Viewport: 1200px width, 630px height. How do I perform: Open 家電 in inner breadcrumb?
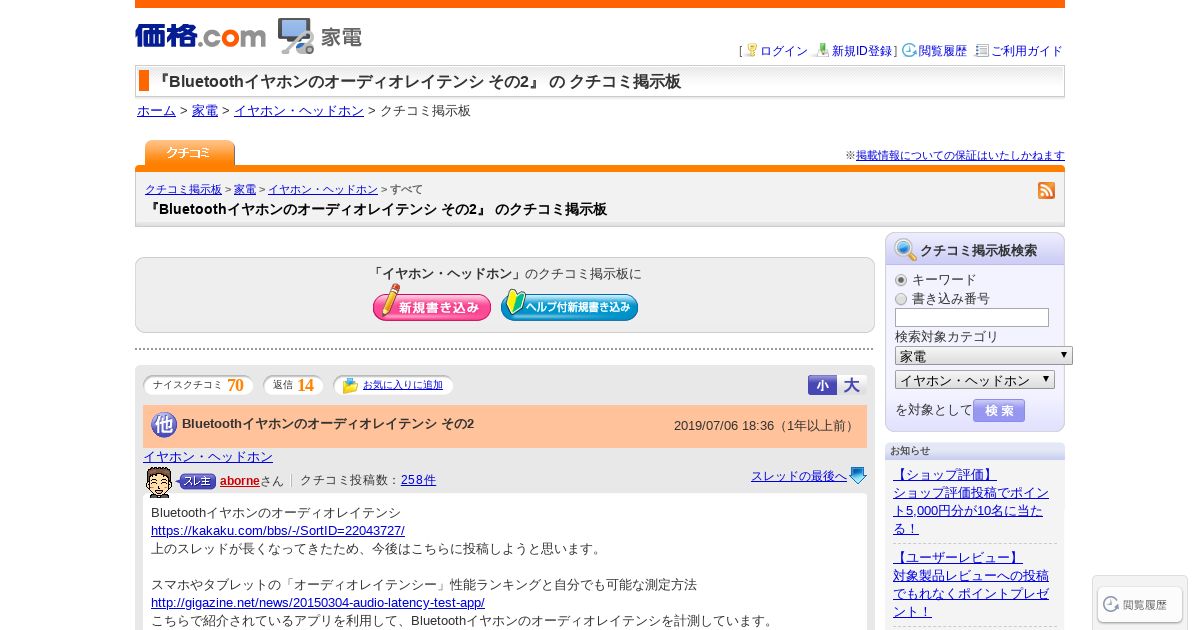click(245, 189)
